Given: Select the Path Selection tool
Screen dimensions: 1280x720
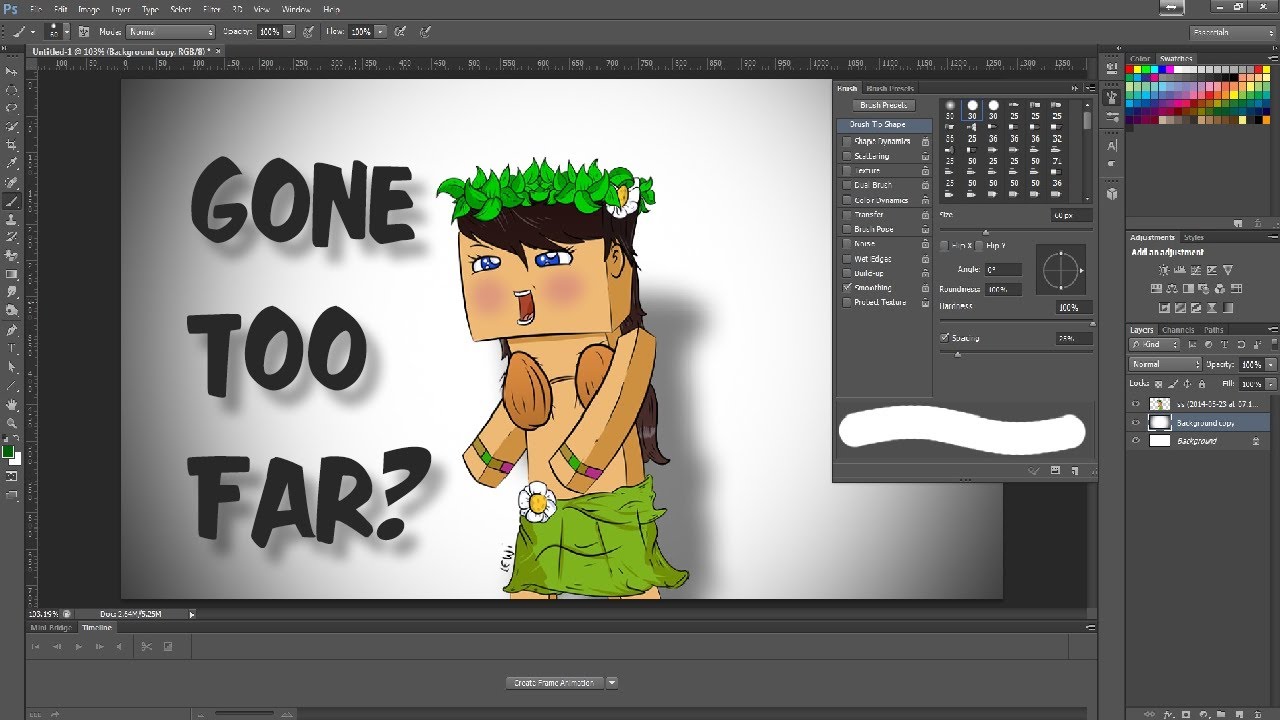Looking at the screenshot, I should click(12, 367).
